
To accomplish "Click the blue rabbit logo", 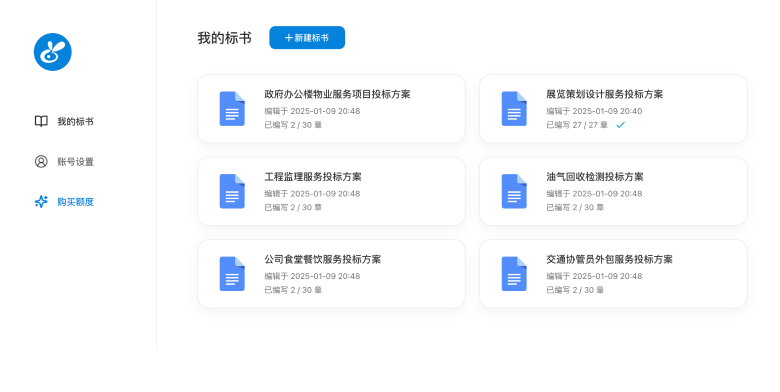I will pos(53,52).
